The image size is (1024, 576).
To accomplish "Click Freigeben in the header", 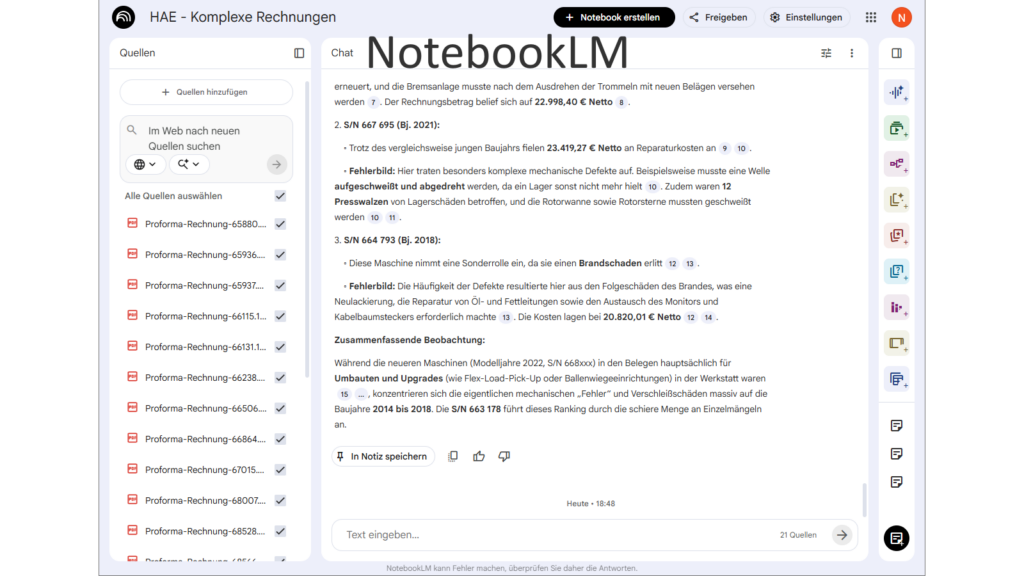I will coord(718,16).
